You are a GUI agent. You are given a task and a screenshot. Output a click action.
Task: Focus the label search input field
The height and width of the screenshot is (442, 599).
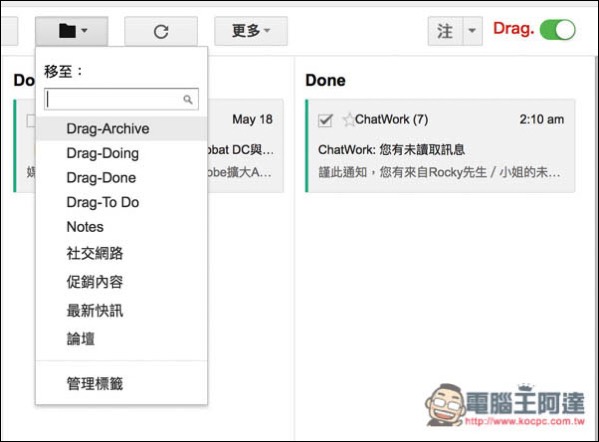[121, 99]
